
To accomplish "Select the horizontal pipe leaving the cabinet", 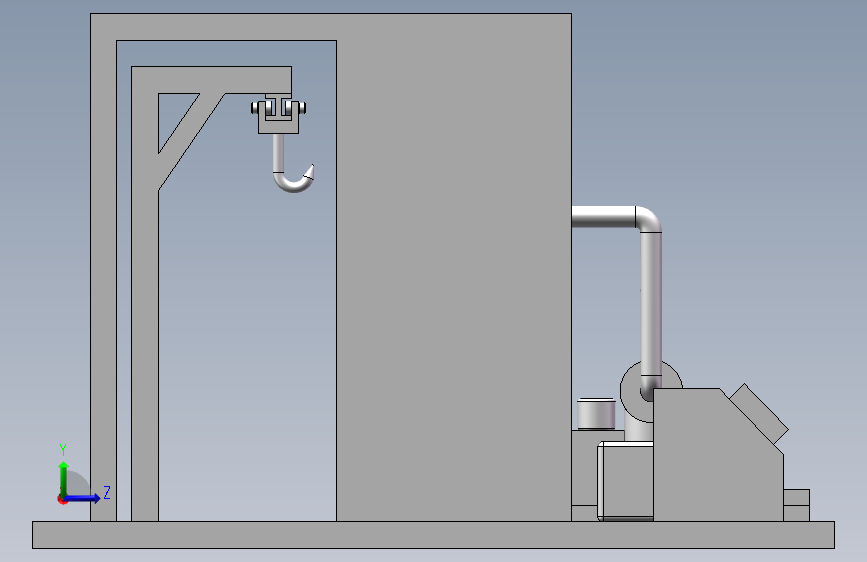I will point(603,217).
